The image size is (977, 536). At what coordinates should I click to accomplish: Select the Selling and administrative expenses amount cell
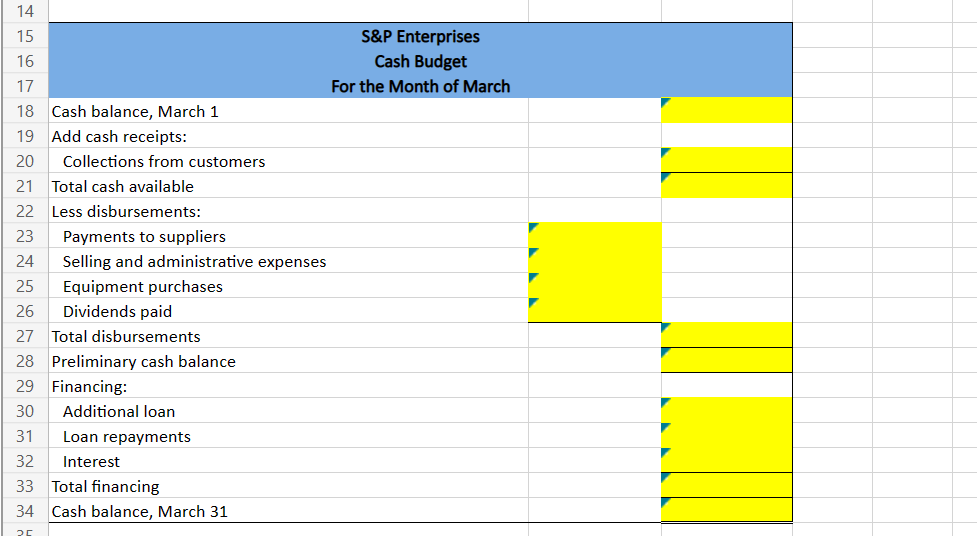coord(594,261)
